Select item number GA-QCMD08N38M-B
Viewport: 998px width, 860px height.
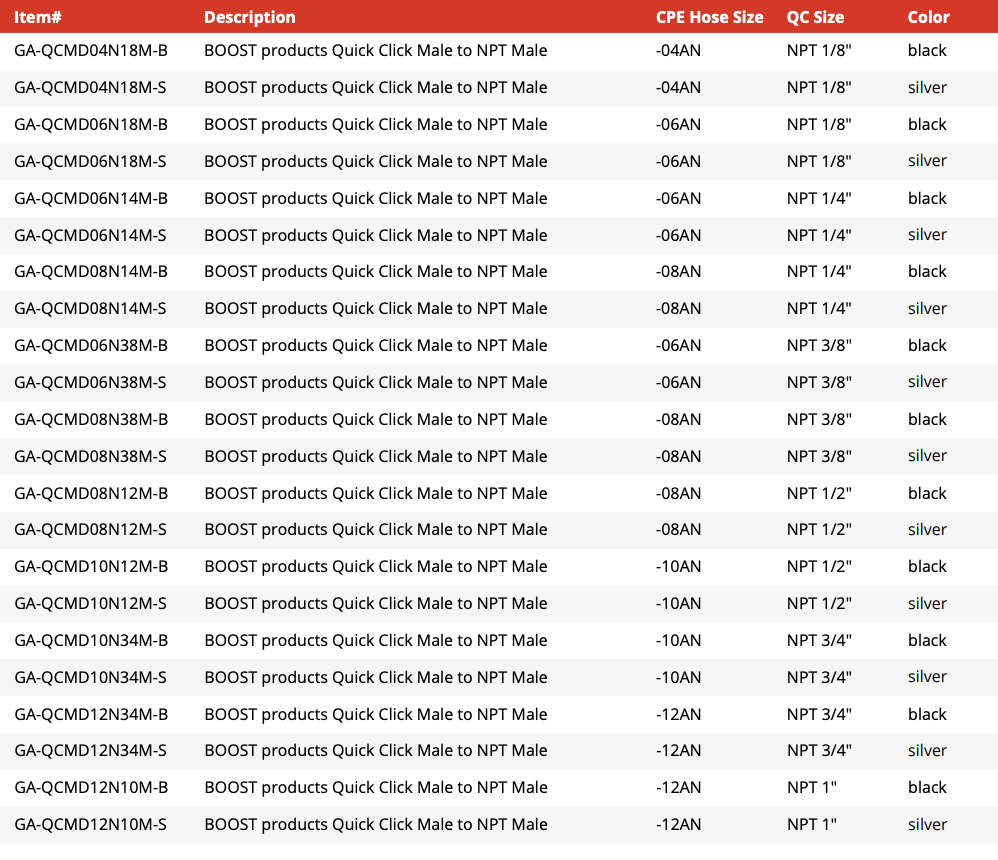(x=91, y=419)
